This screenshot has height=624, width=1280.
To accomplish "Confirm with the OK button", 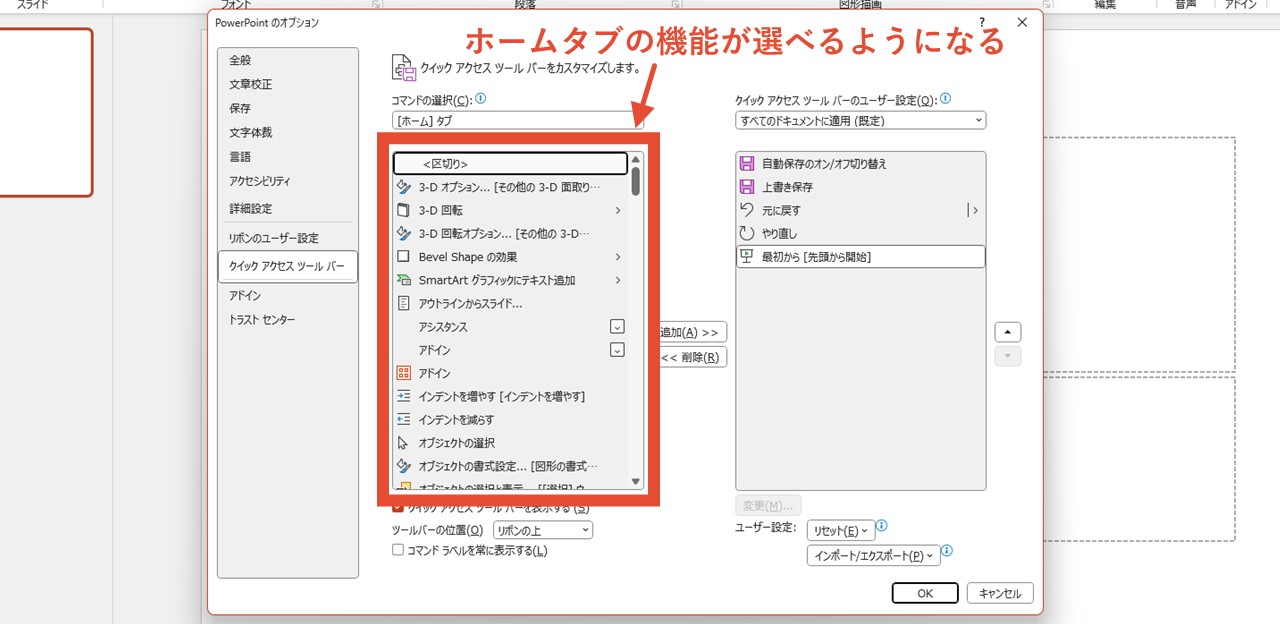I will coord(925,593).
